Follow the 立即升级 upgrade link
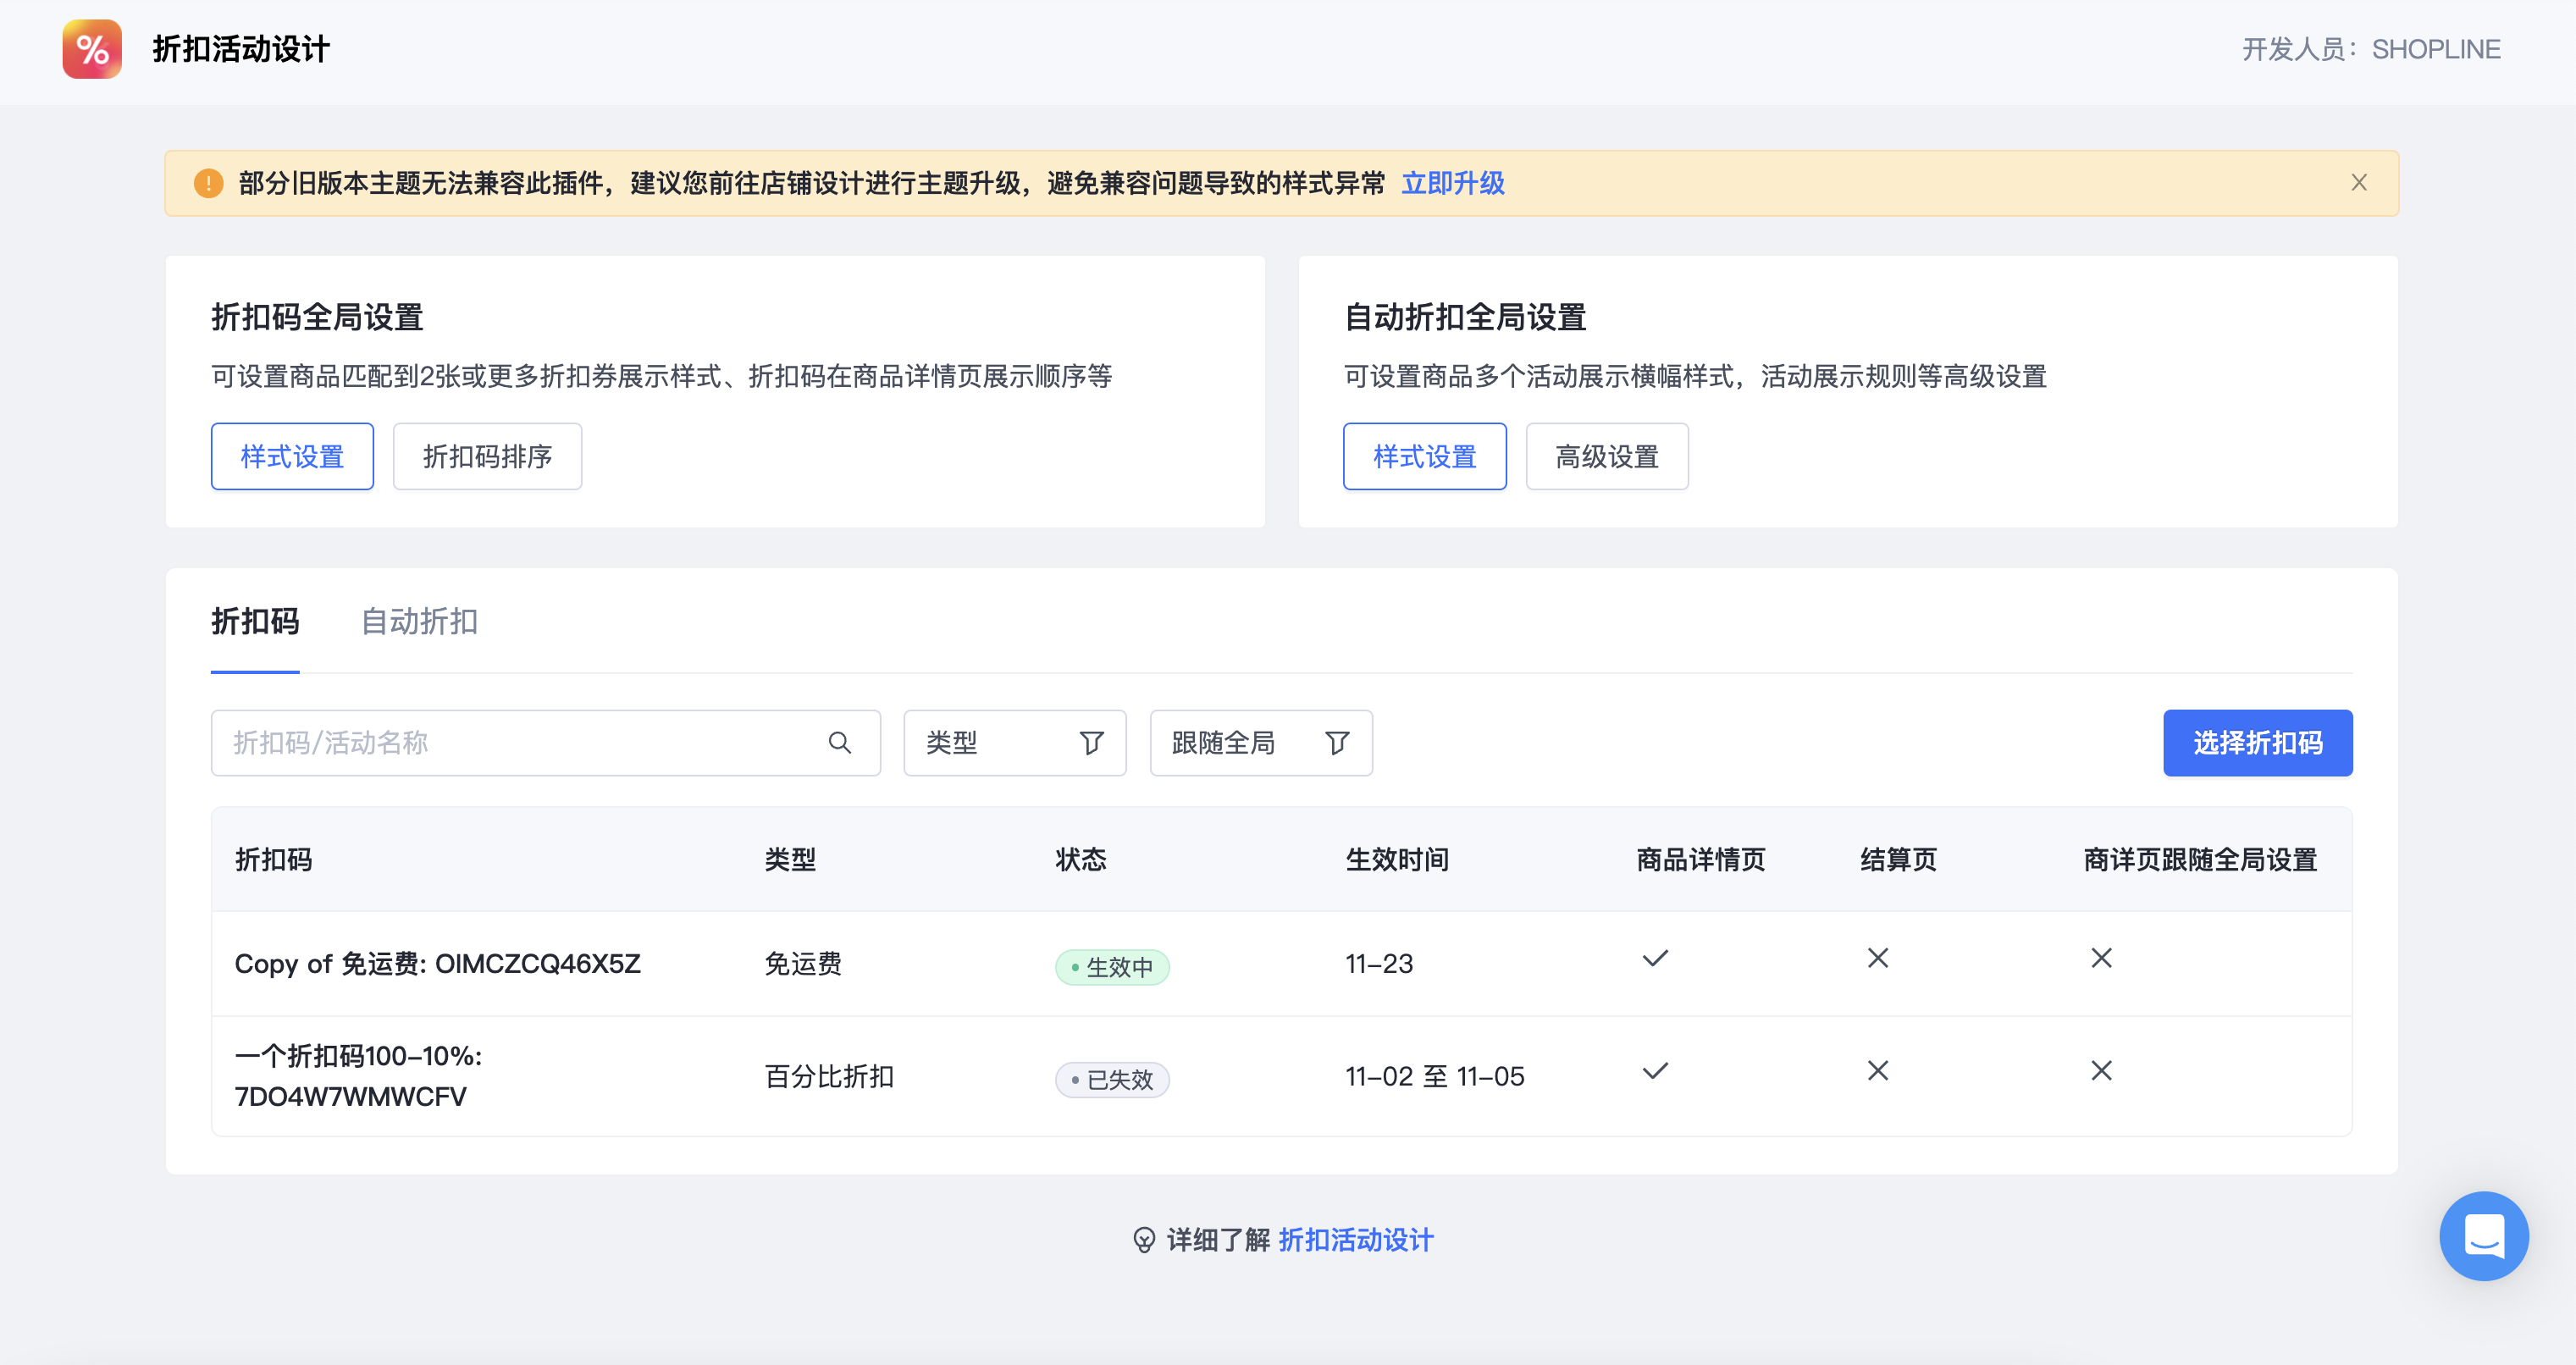Viewport: 2576px width, 1365px height. [1452, 183]
